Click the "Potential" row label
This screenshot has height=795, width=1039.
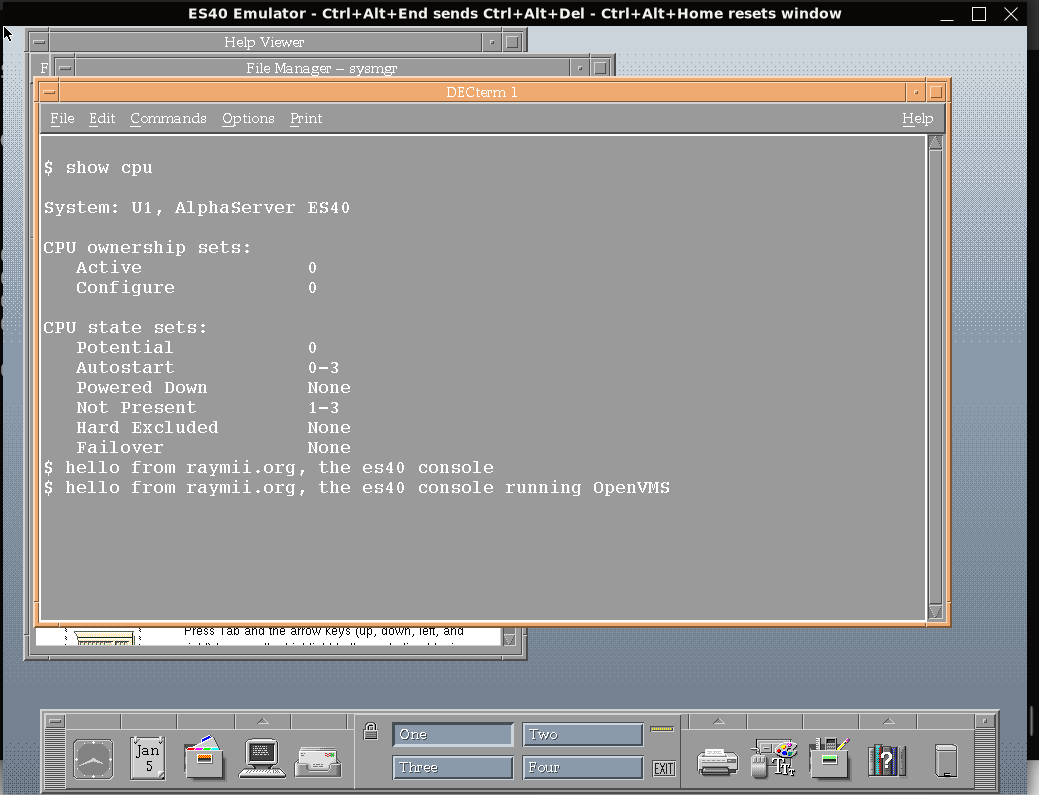(125, 348)
